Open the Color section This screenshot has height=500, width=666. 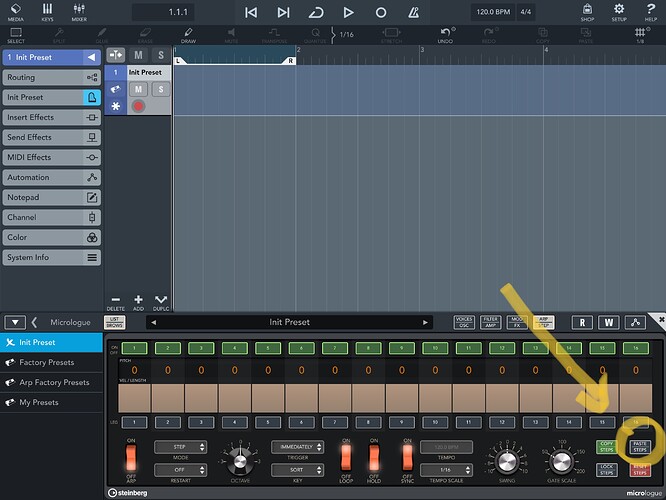(x=51, y=237)
